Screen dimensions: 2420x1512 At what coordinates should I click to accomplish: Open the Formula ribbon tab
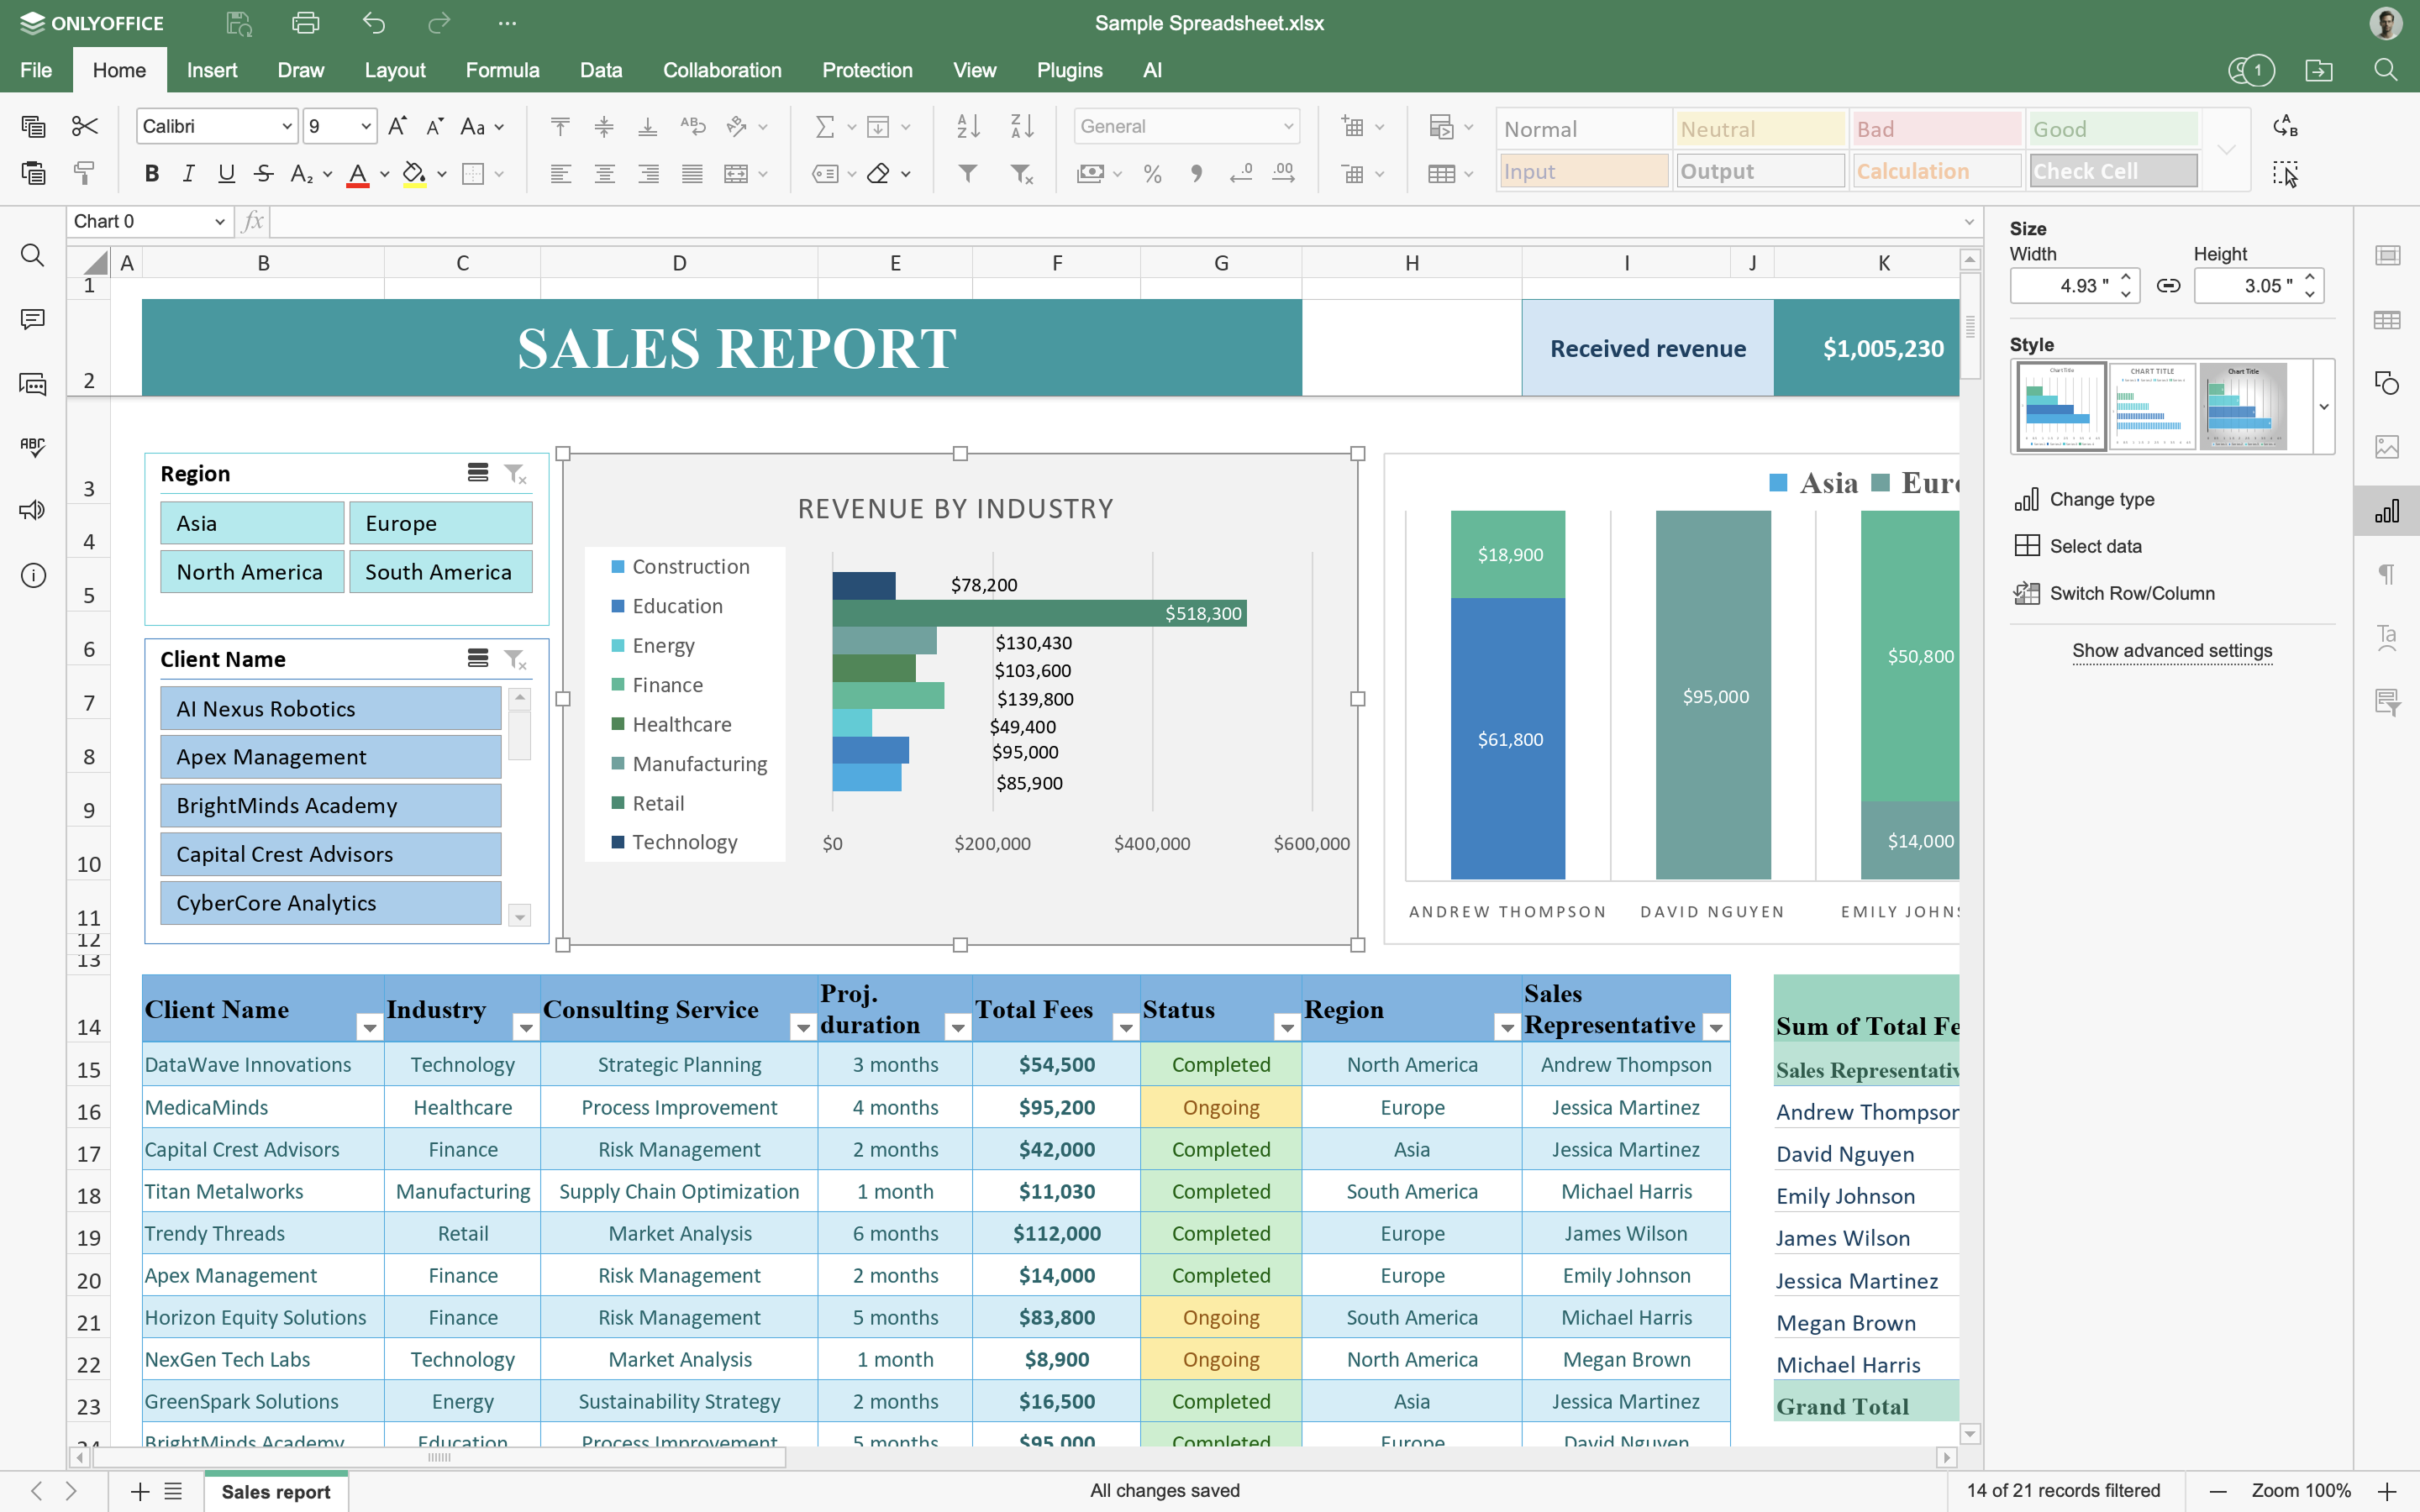(x=502, y=70)
